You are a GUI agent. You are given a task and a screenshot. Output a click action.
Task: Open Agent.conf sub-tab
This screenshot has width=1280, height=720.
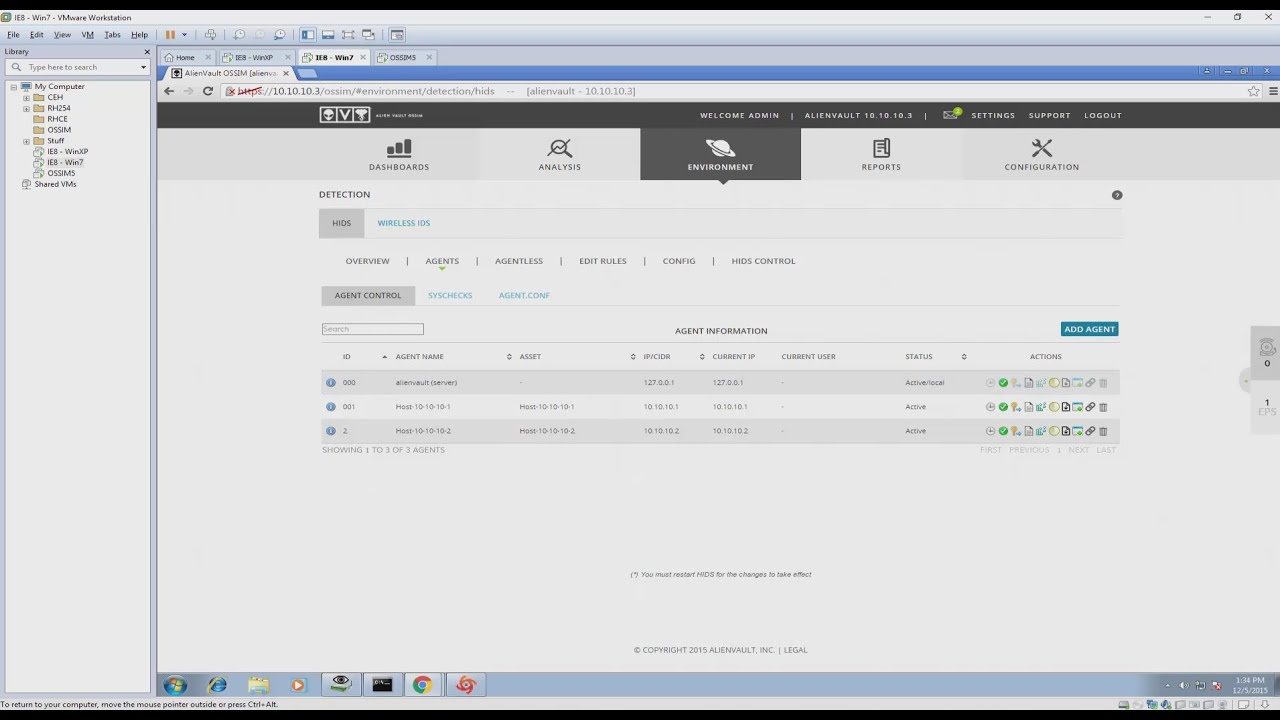pyautogui.click(x=524, y=296)
